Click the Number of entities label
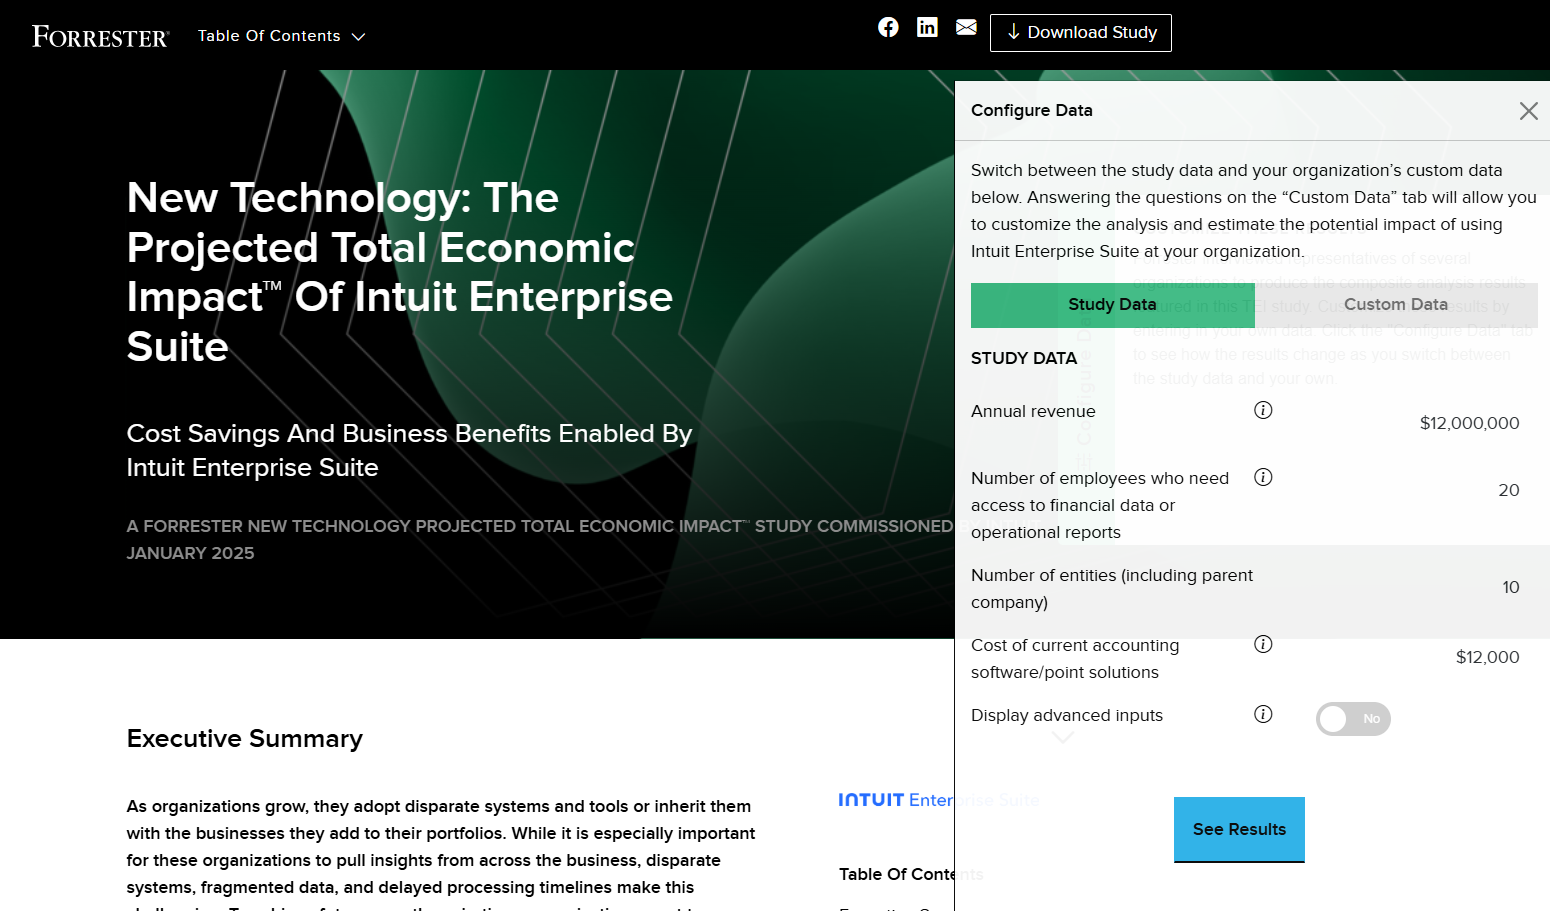 tap(1112, 589)
